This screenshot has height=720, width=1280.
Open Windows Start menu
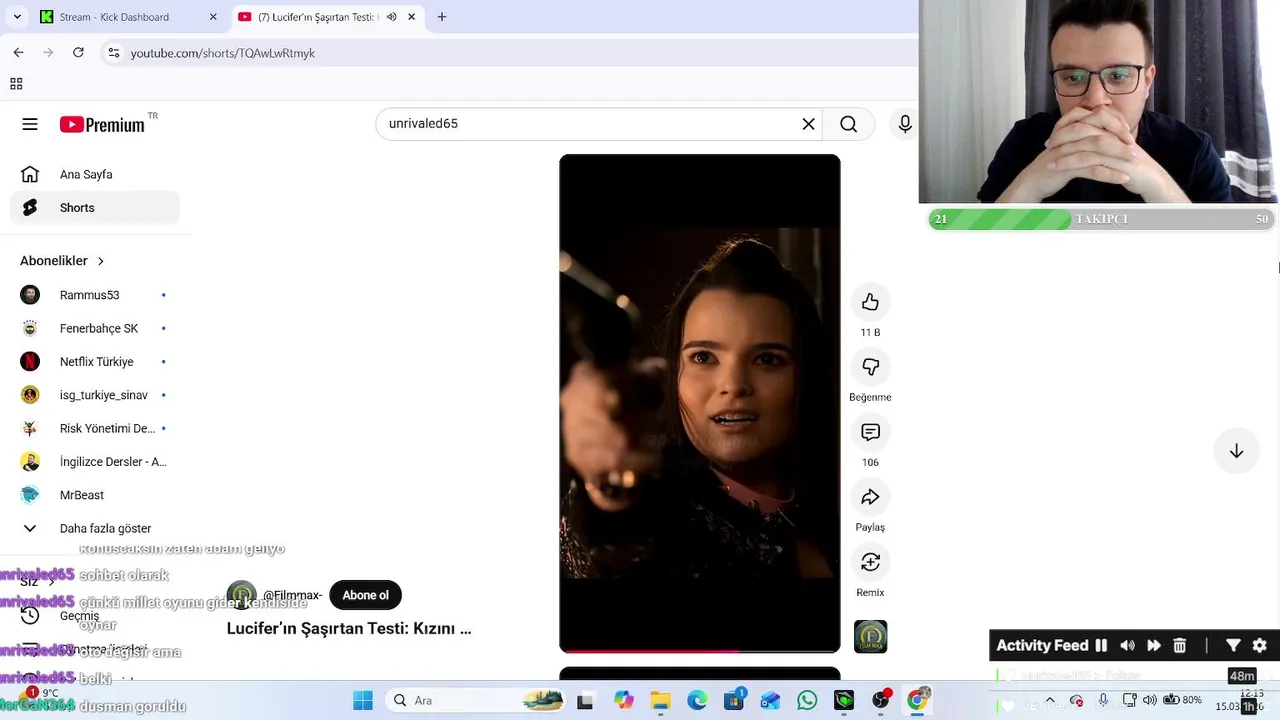362,701
